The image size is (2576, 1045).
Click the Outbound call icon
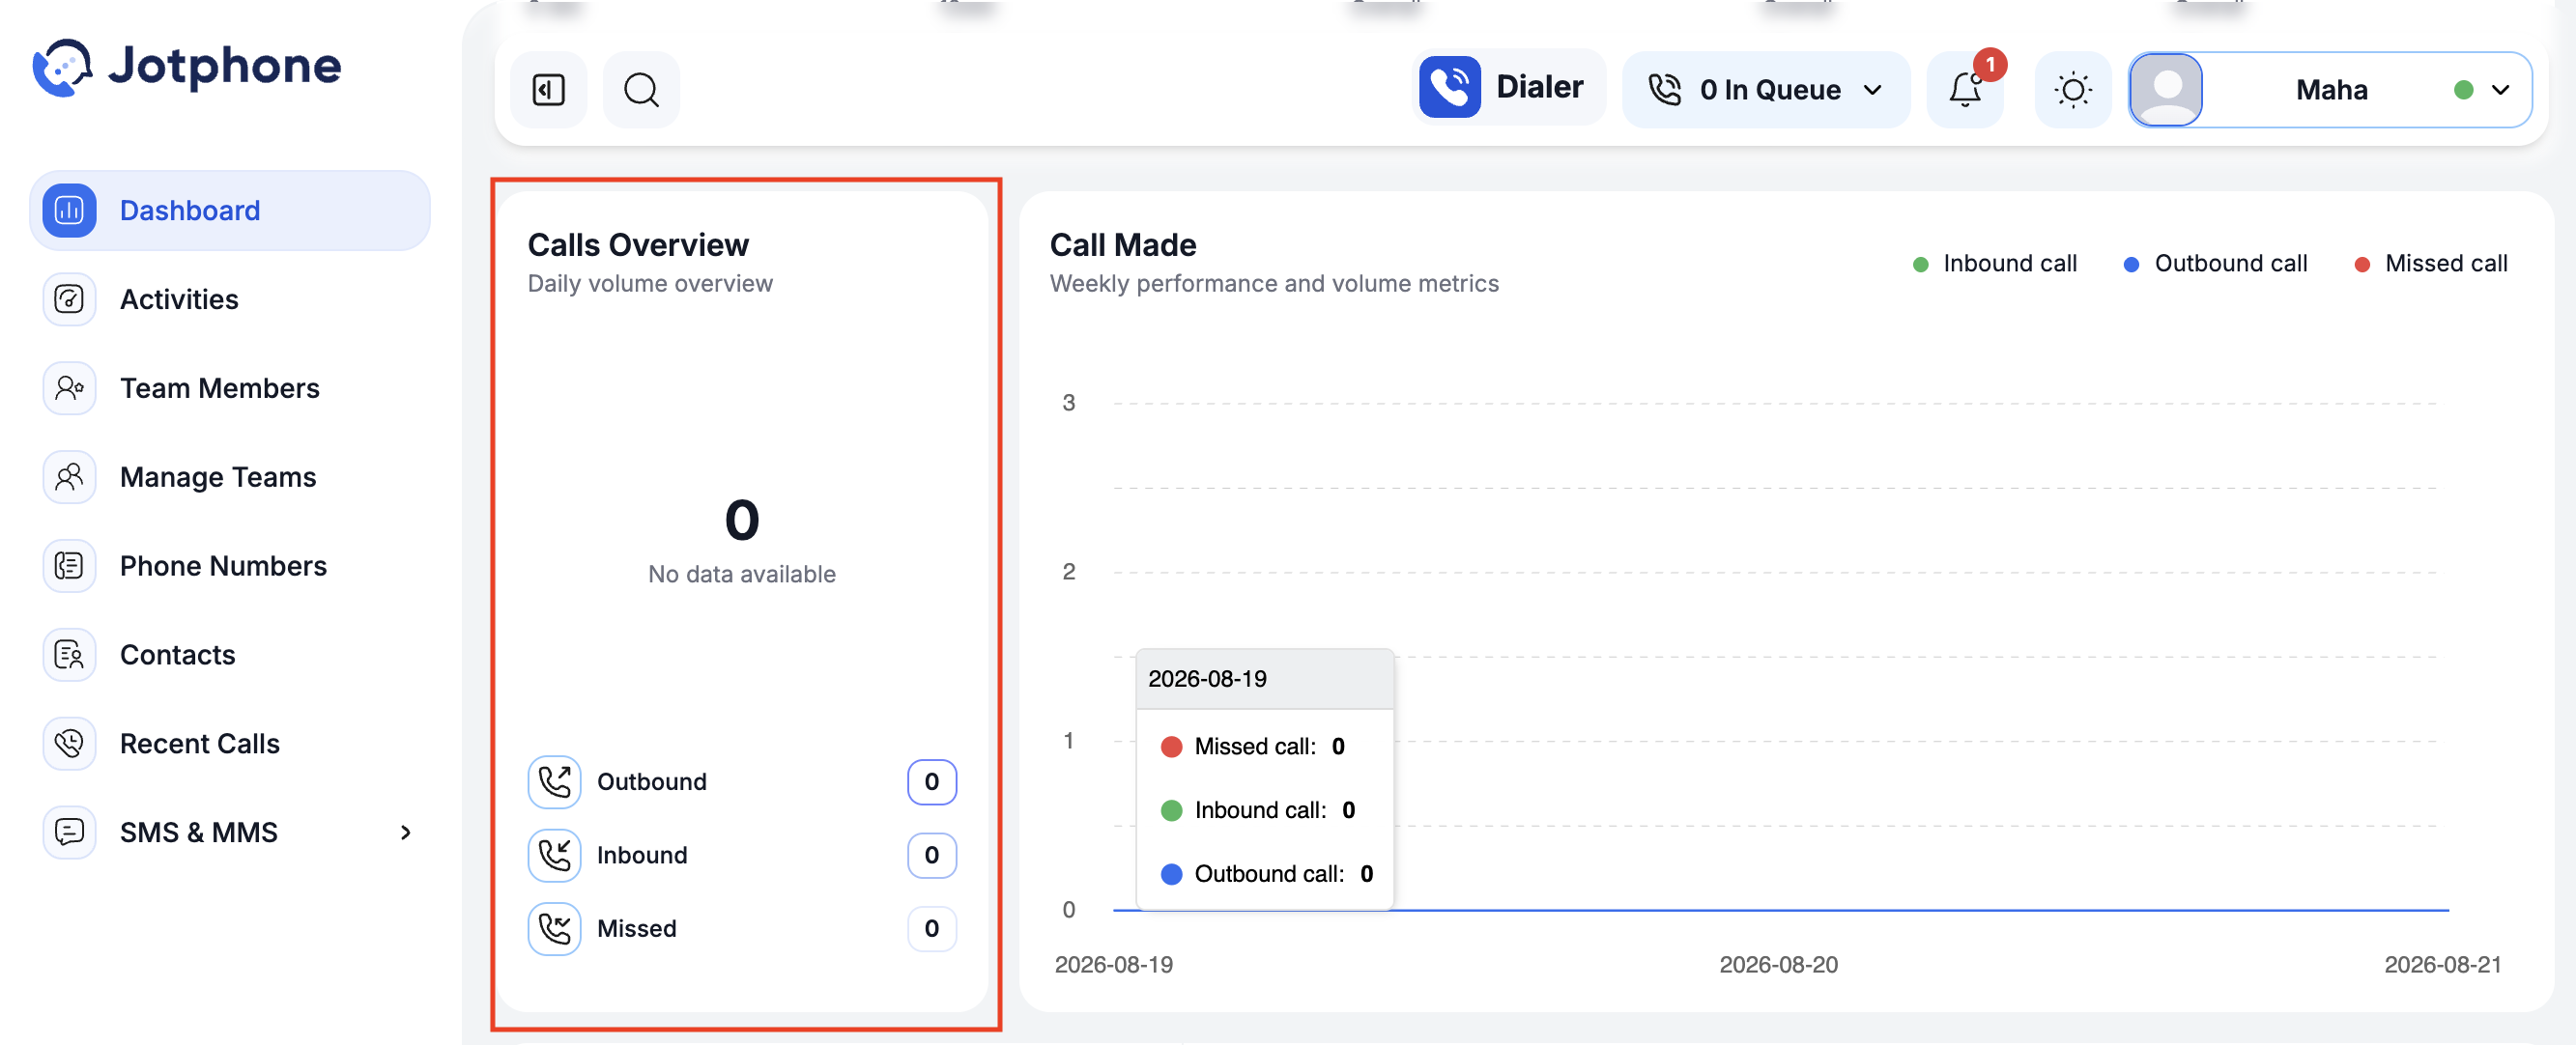tap(554, 782)
